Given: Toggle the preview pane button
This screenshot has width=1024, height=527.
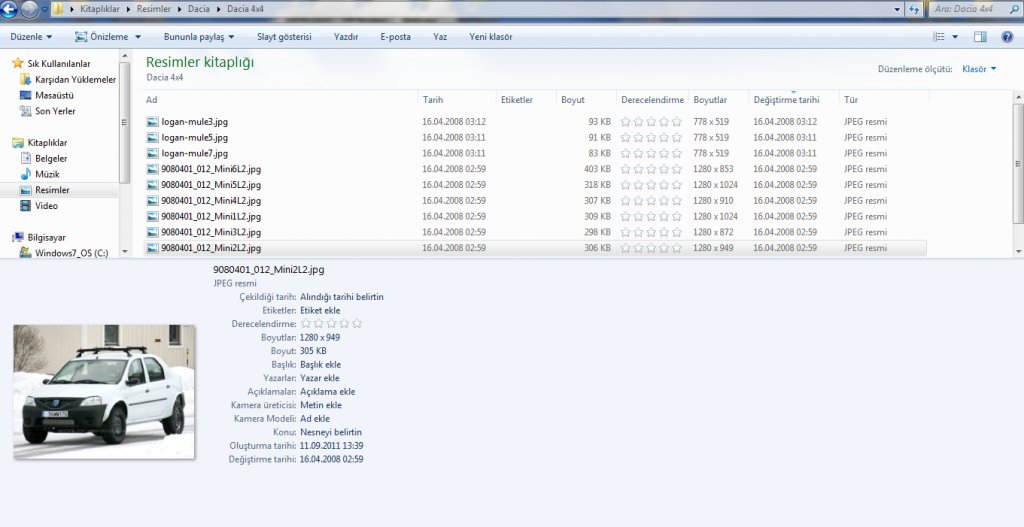Looking at the screenshot, I should pyautogui.click(x=980, y=37).
